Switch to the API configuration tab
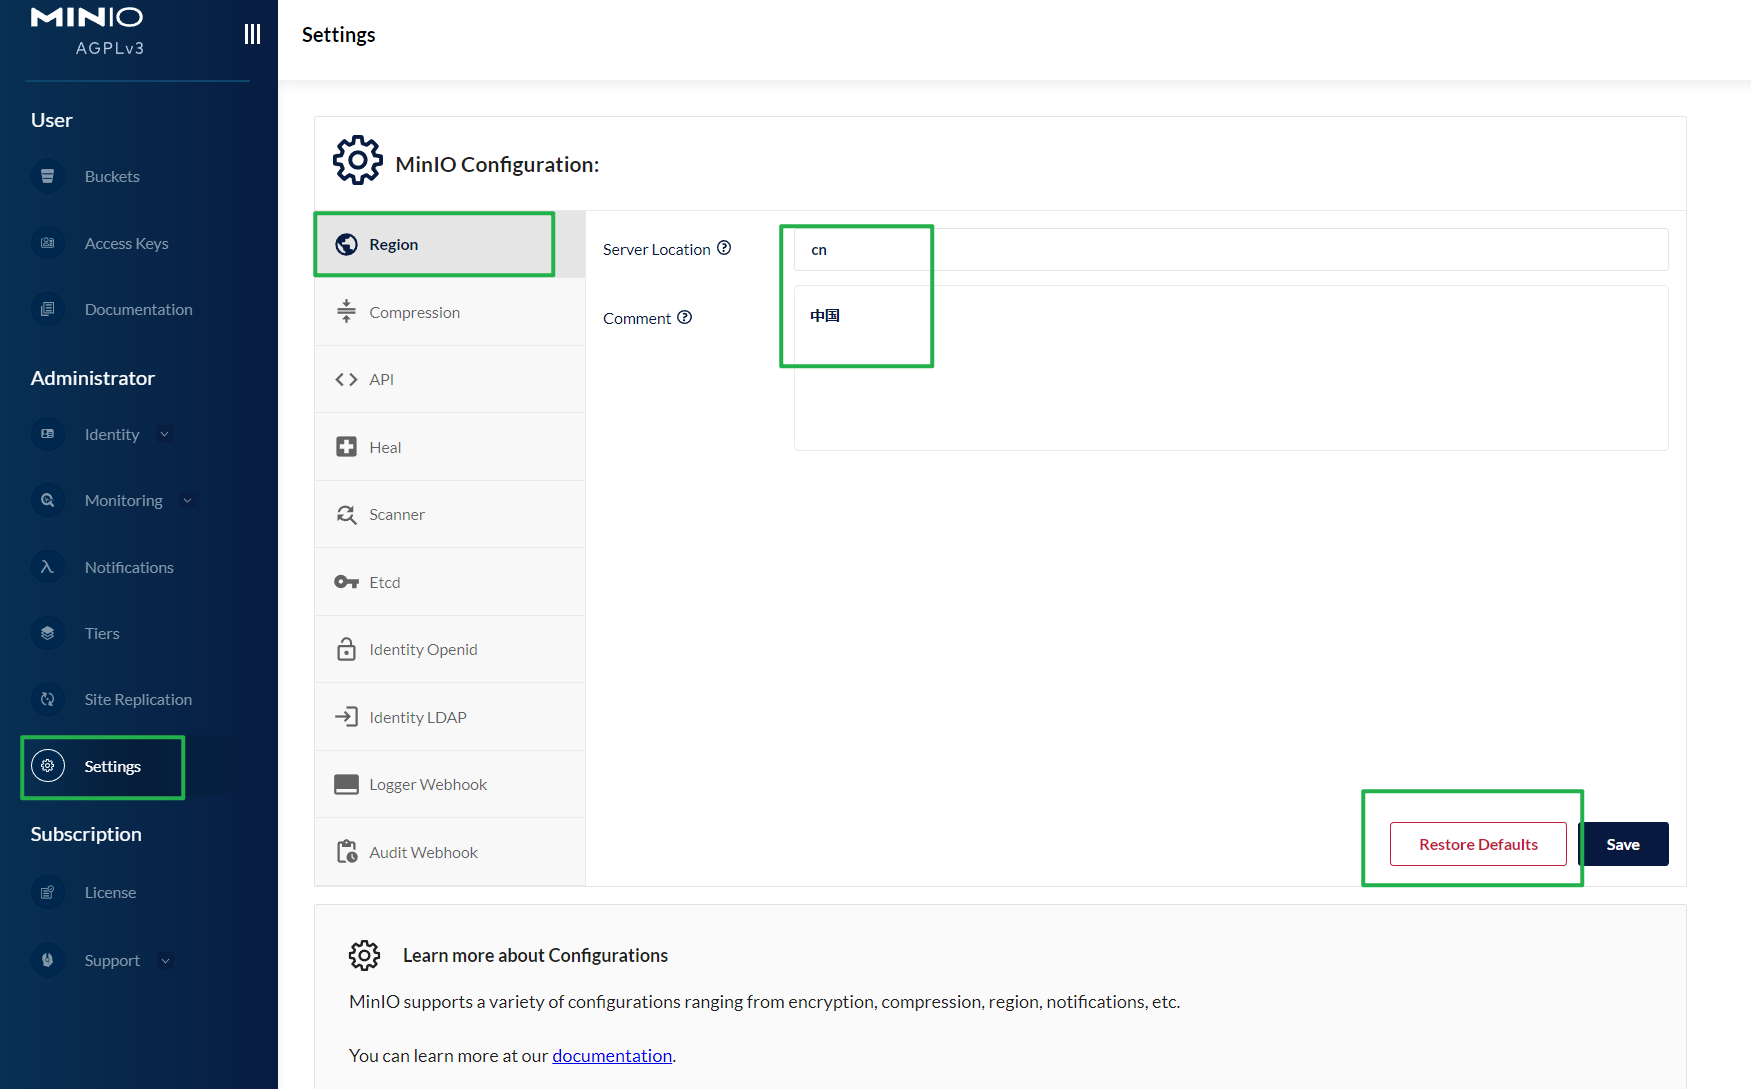 [381, 379]
